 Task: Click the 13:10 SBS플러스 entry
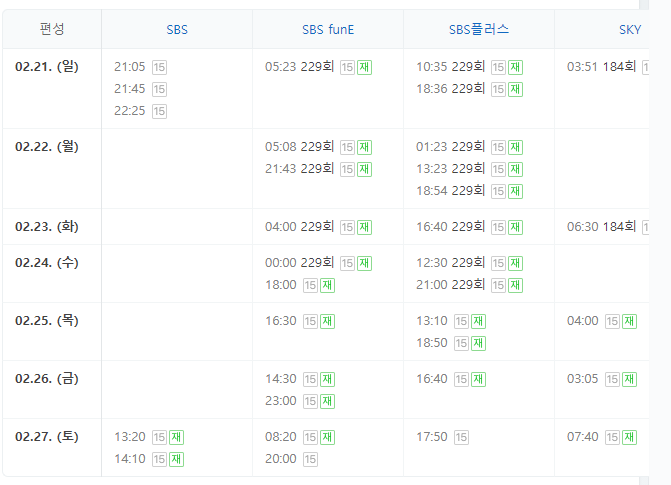(x=432, y=321)
